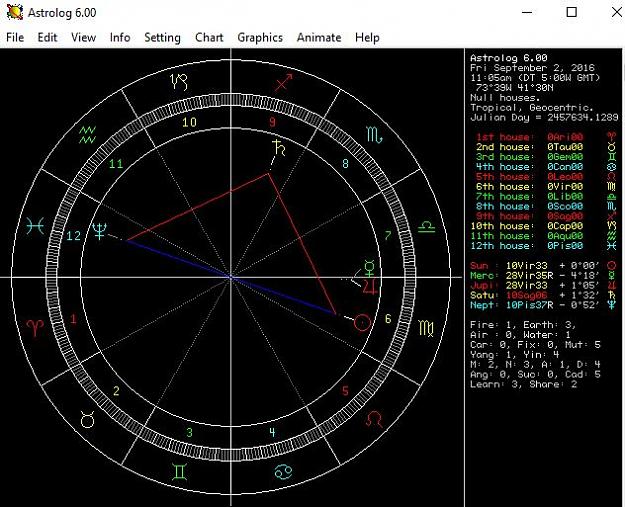This screenshot has height=507, width=625.
Task: Open the Animate menu
Action: 319,37
